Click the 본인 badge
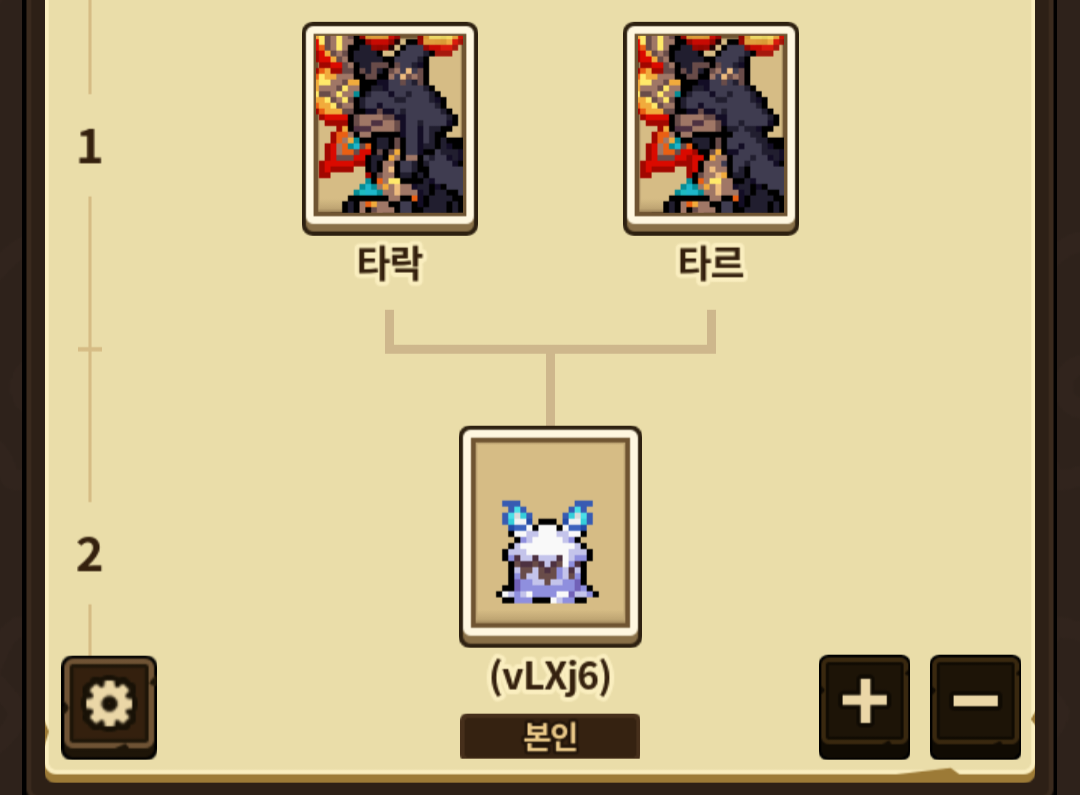This screenshot has height=795, width=1080. click(x=550, y=736)
